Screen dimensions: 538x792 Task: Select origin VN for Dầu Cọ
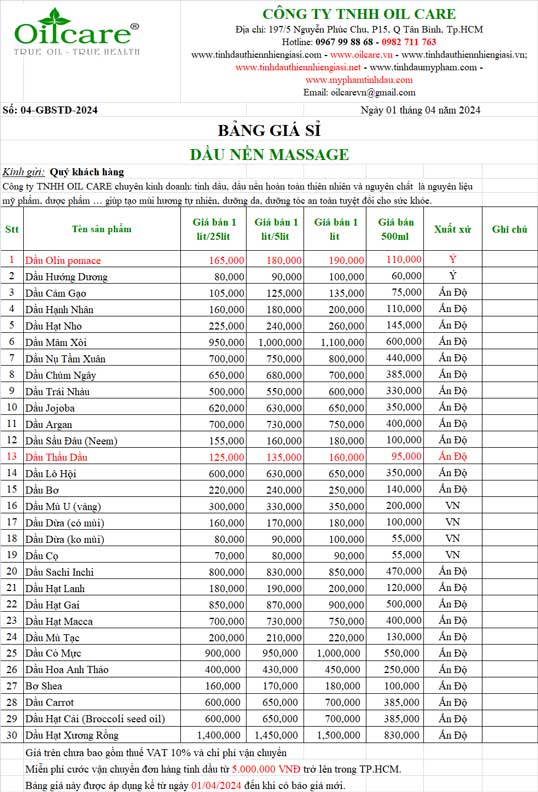[x=453, y=555]
